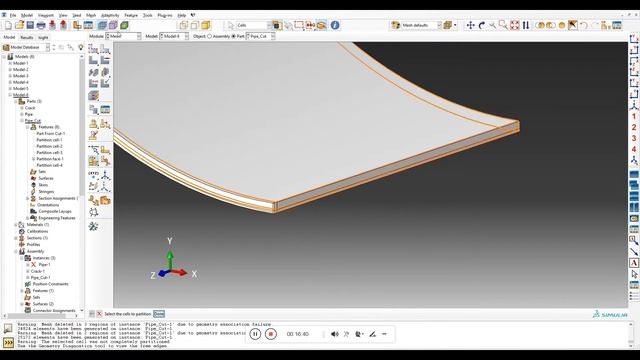Click the blue info query icon
The height and width of the screenshot is (360, 640).
click(335, 25)
